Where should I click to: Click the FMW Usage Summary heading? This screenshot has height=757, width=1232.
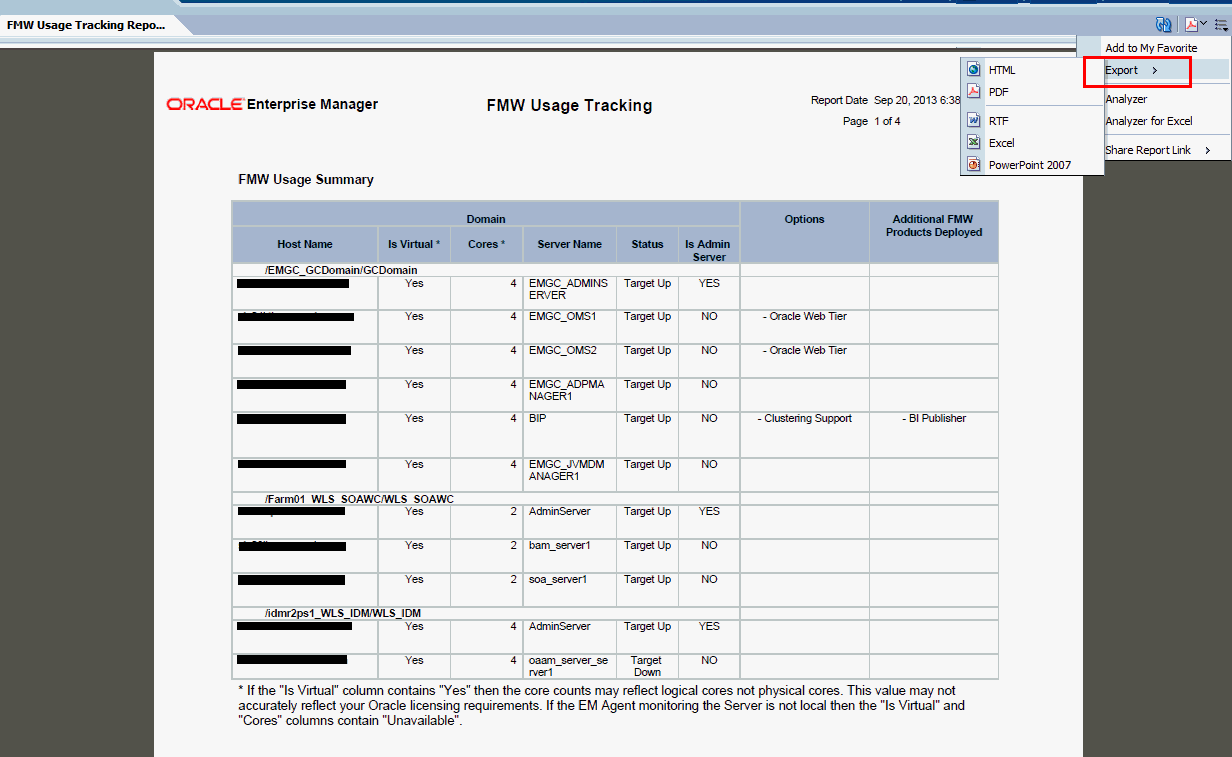(x=306, y=180)
